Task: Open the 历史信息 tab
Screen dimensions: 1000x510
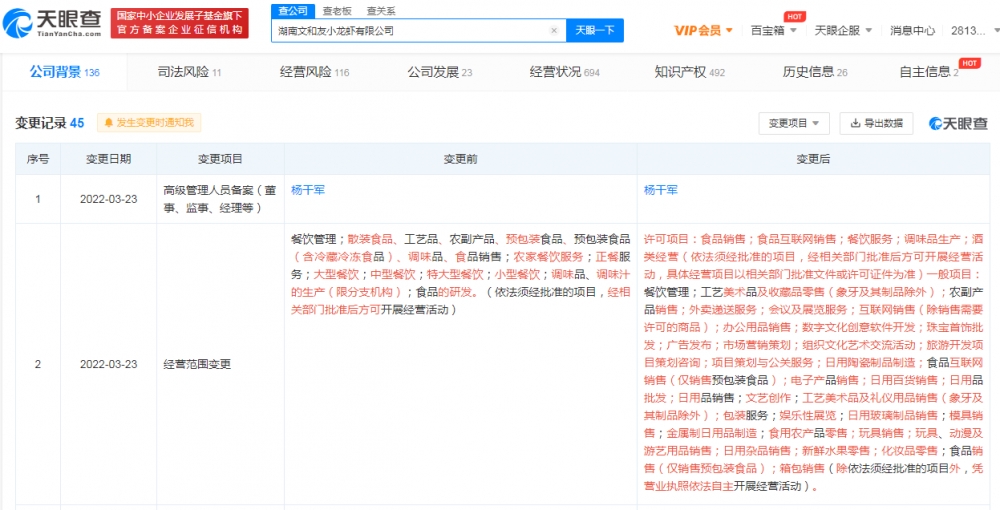Action: [x=814, y=72]
